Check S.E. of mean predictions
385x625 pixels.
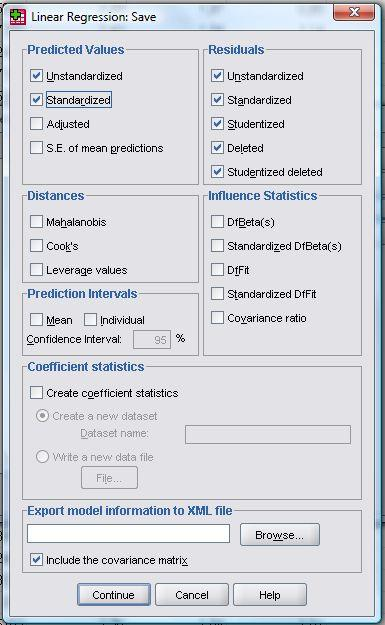click(x=36, y=148)
